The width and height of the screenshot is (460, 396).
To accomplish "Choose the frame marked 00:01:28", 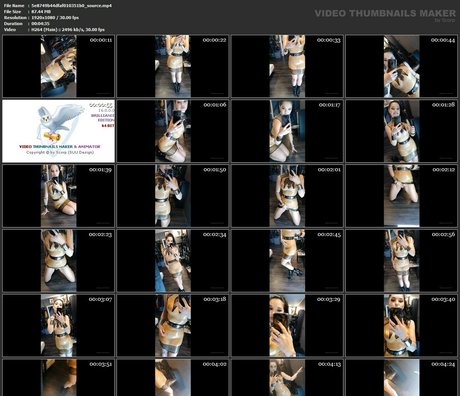I will [x=401, y=131].
